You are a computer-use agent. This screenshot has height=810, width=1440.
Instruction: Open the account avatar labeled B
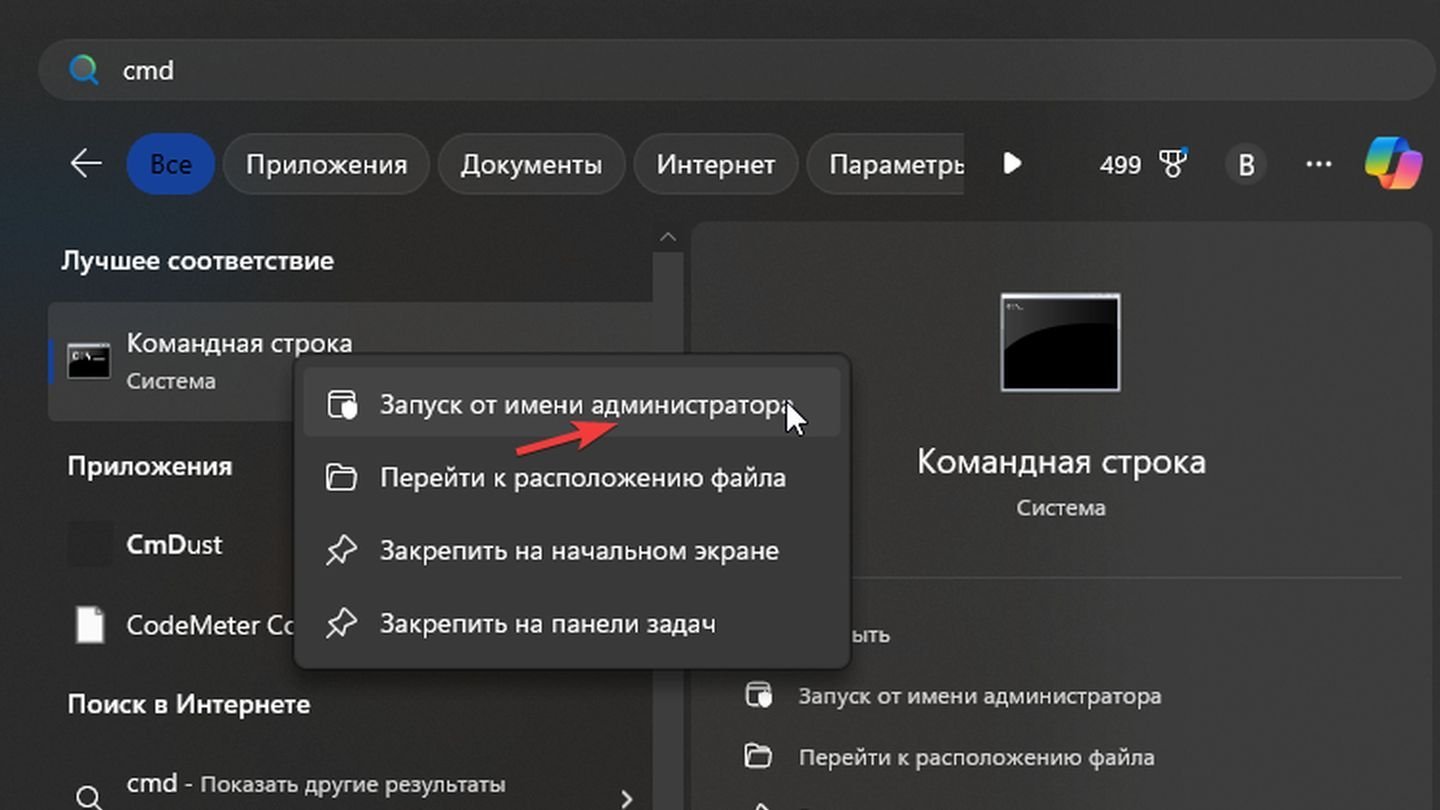[1246, 164]
